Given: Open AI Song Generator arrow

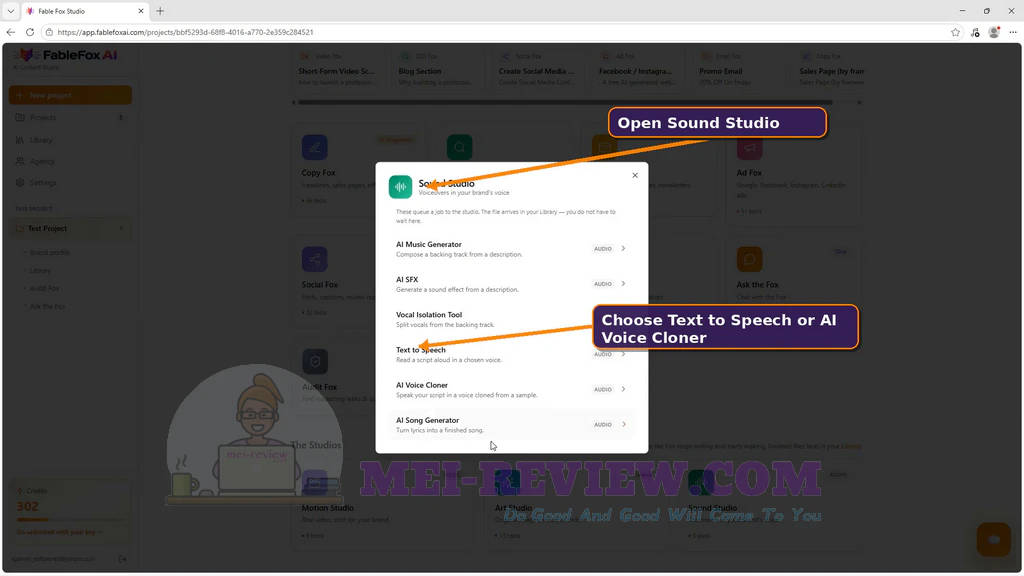Looking at the screenshot, I should pyautogui.click(x=624, y=424).
